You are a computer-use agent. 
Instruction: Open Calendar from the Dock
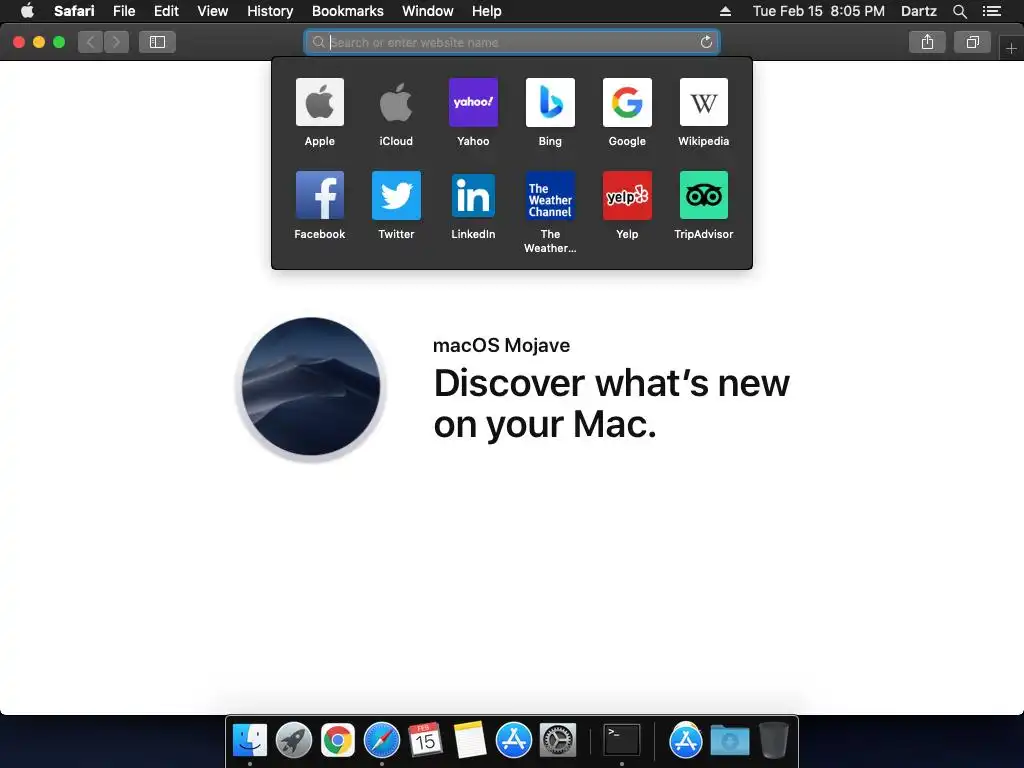click(x=425, y=740)
